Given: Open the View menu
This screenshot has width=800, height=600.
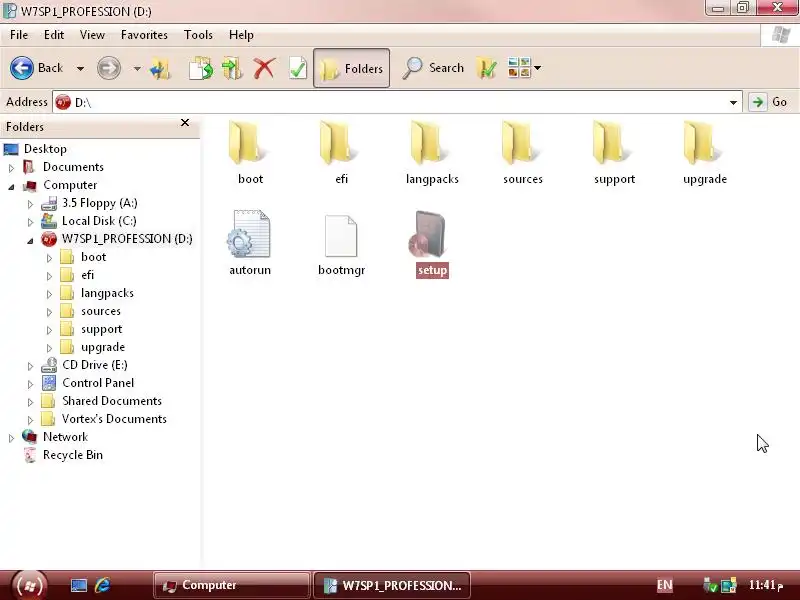Looking at the screenshot, I should coord(92,35).
